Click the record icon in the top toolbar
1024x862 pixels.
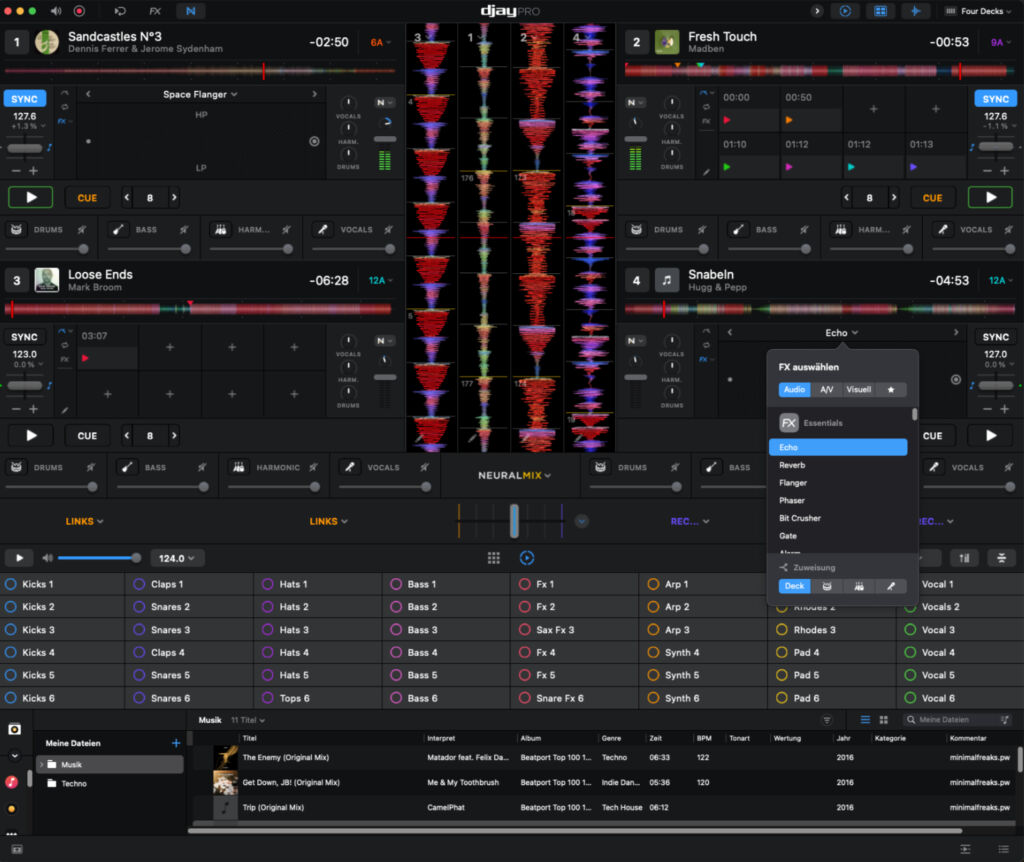(x=79, y=11)
